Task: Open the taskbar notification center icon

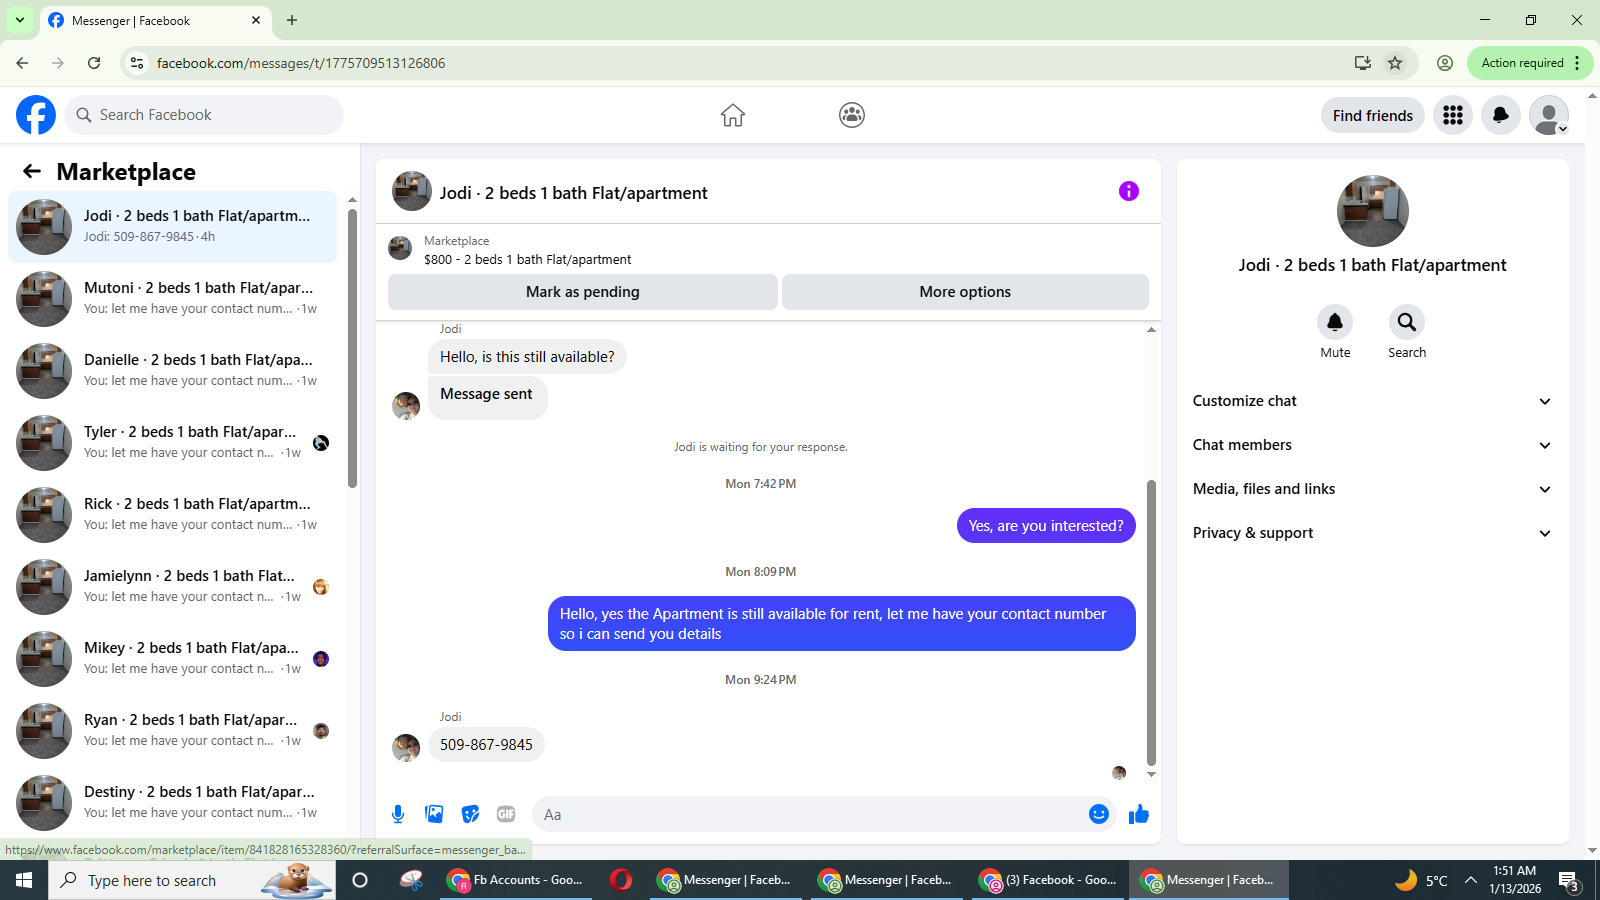Action: tap(1569, 880)
